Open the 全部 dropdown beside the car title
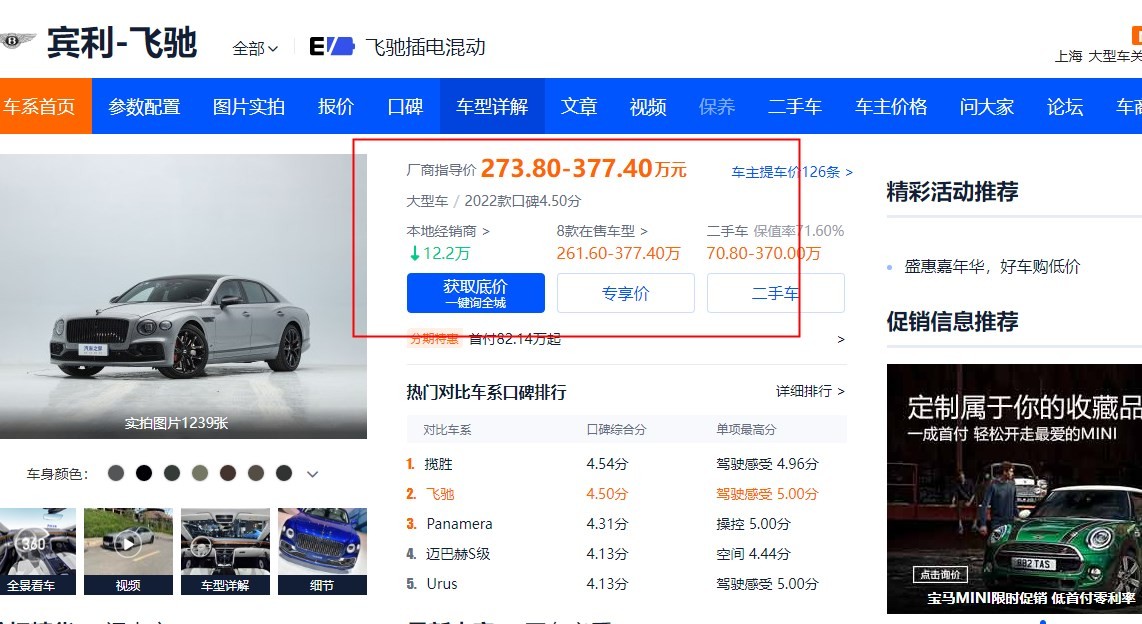Viewport: 1142px width, 624px height. pyautogui.click(x=255, y=48)
